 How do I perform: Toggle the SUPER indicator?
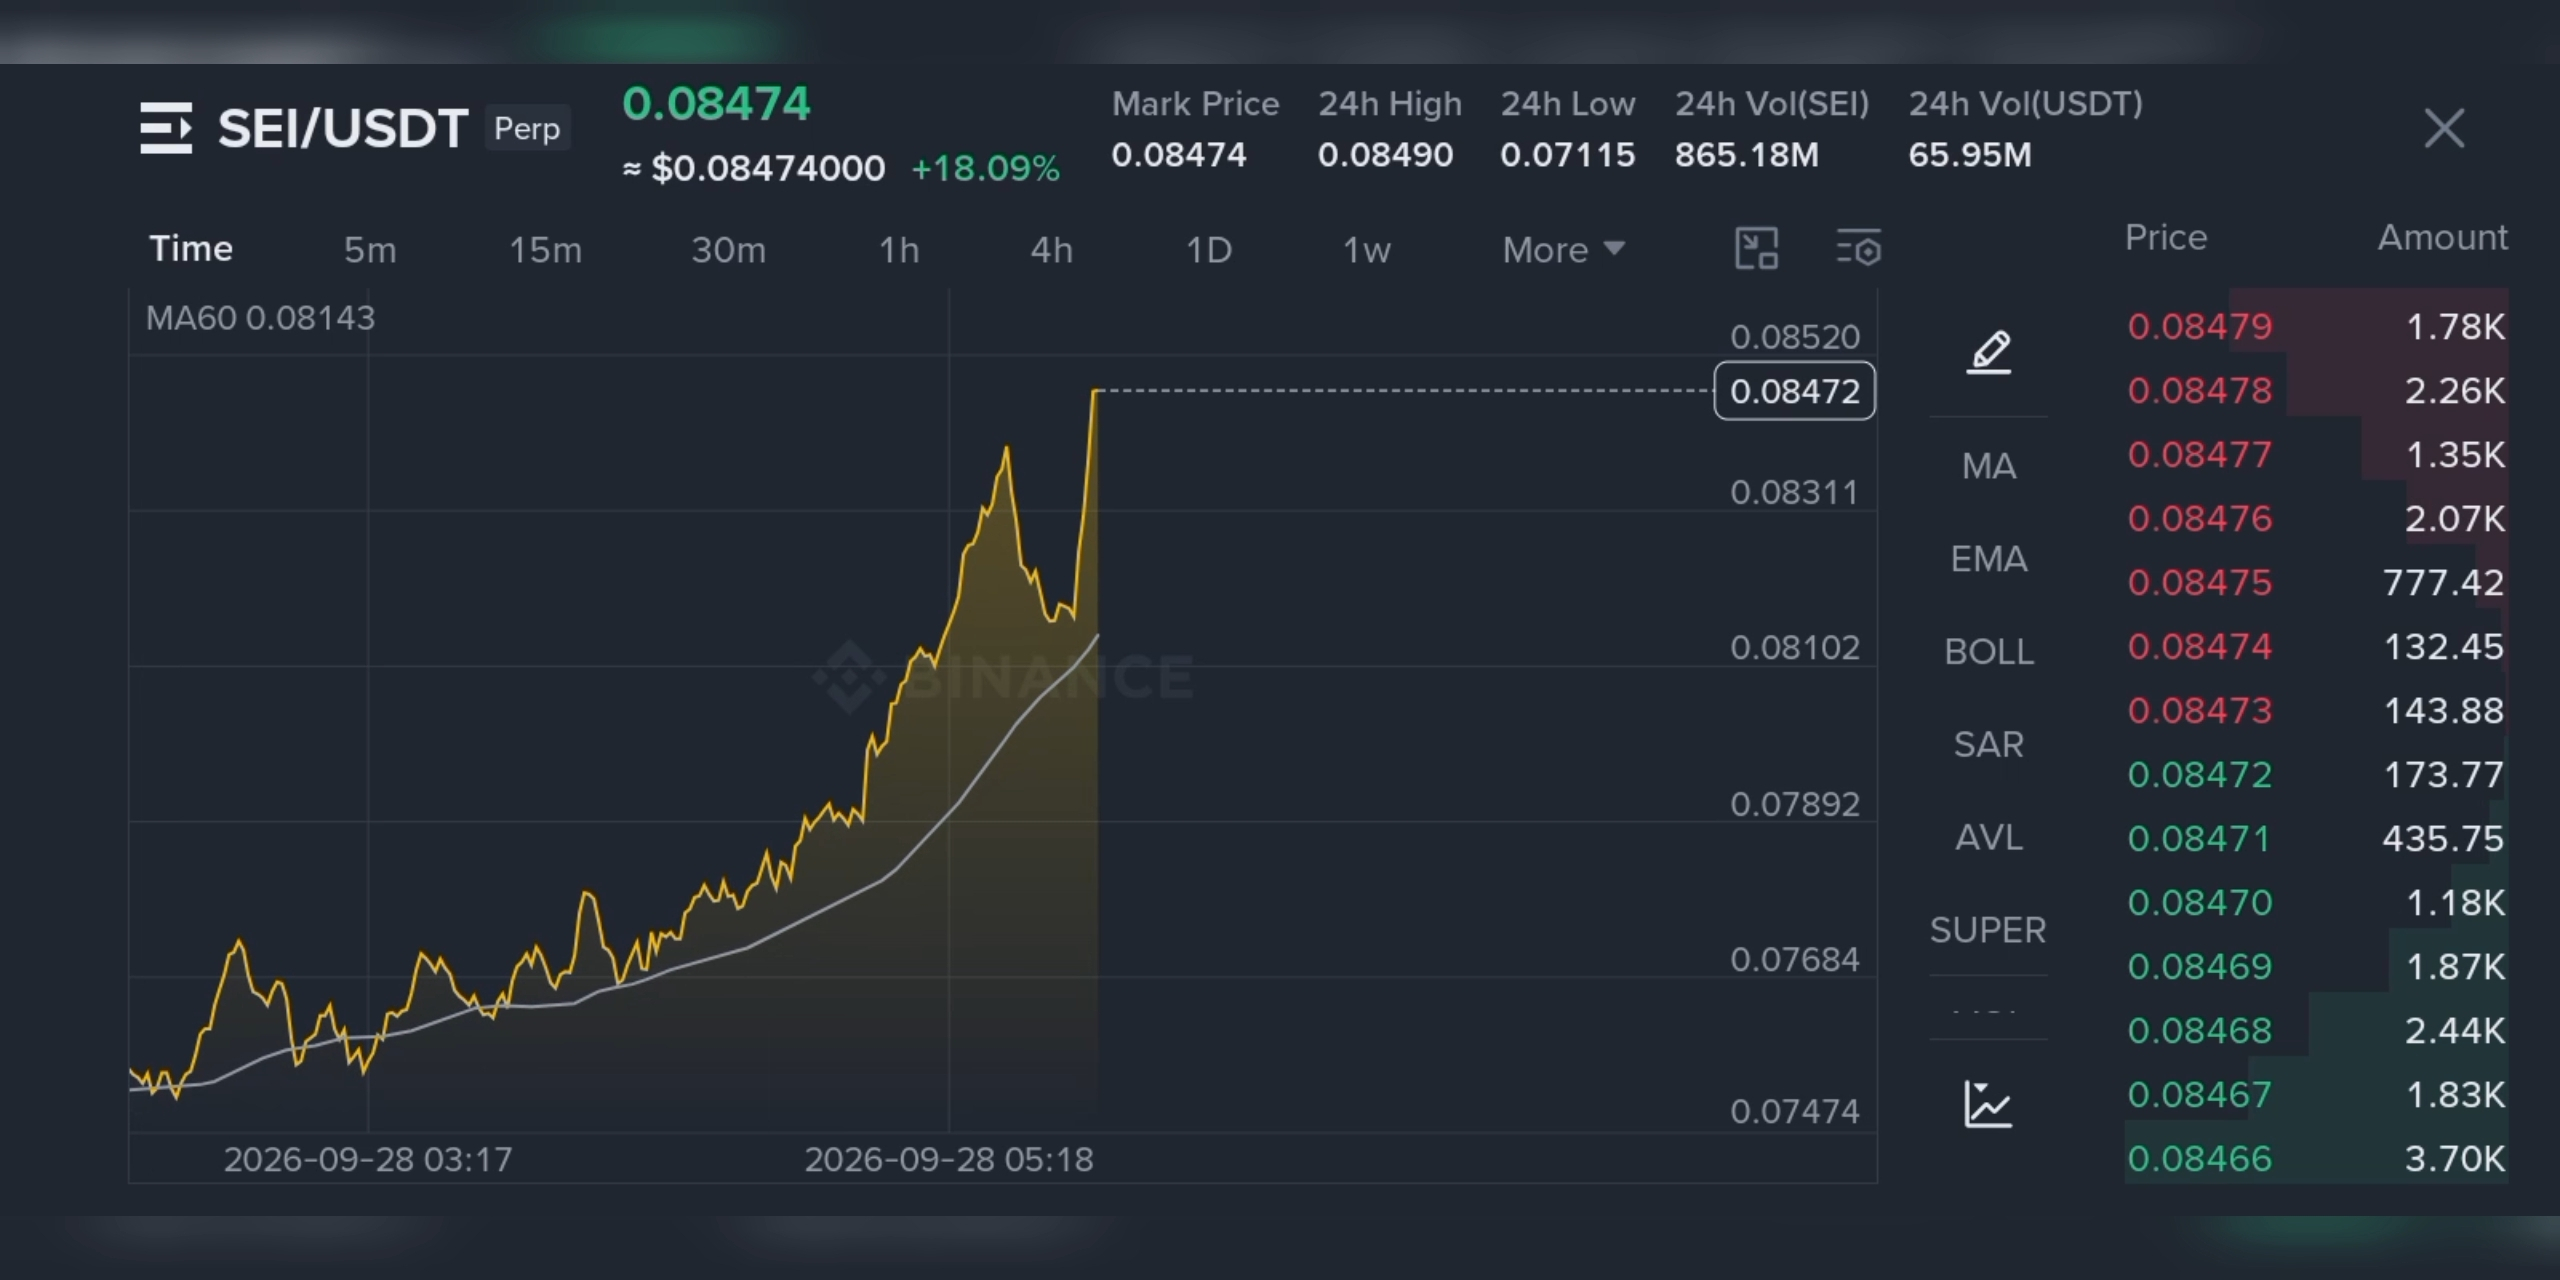point(1989,930)
